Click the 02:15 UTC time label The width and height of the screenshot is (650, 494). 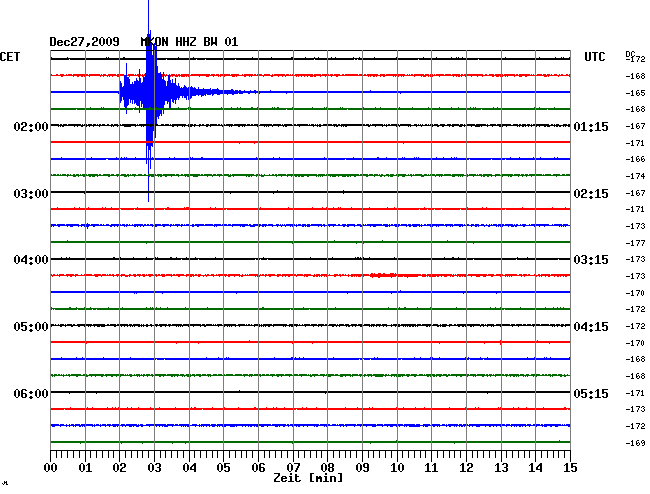point(591,194)
